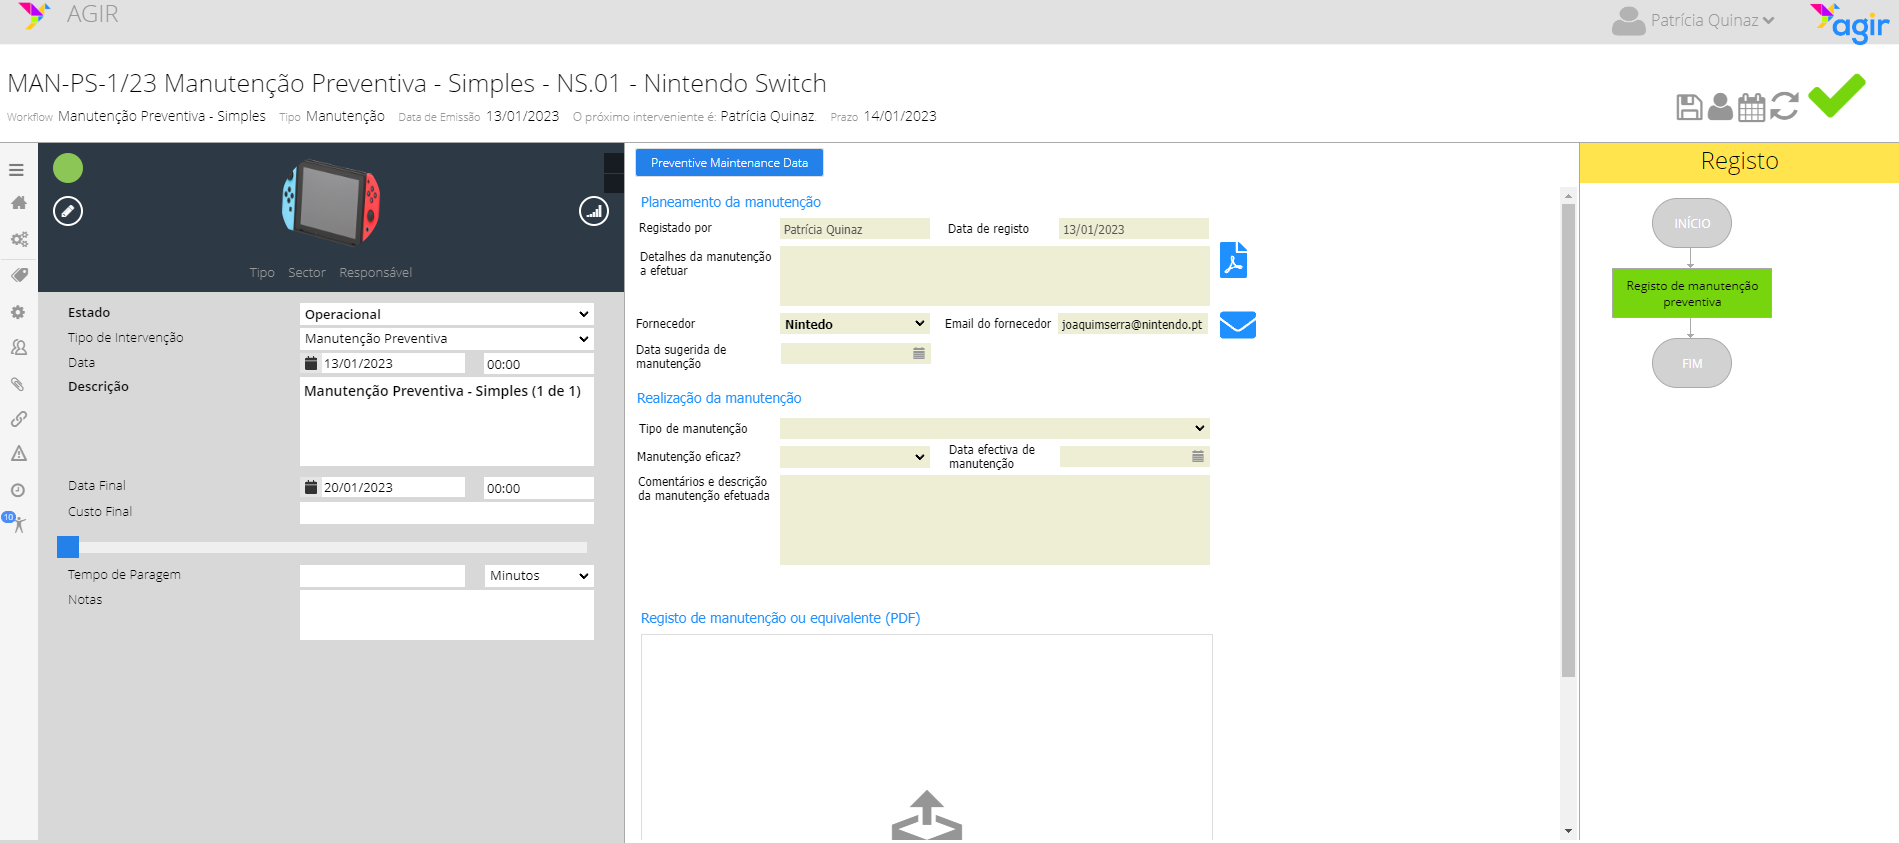Image resolution: width=1899 pixels, height=843 pixels.
Task: Click the user avatar icon in the top bar
Action: point(1628,21)
